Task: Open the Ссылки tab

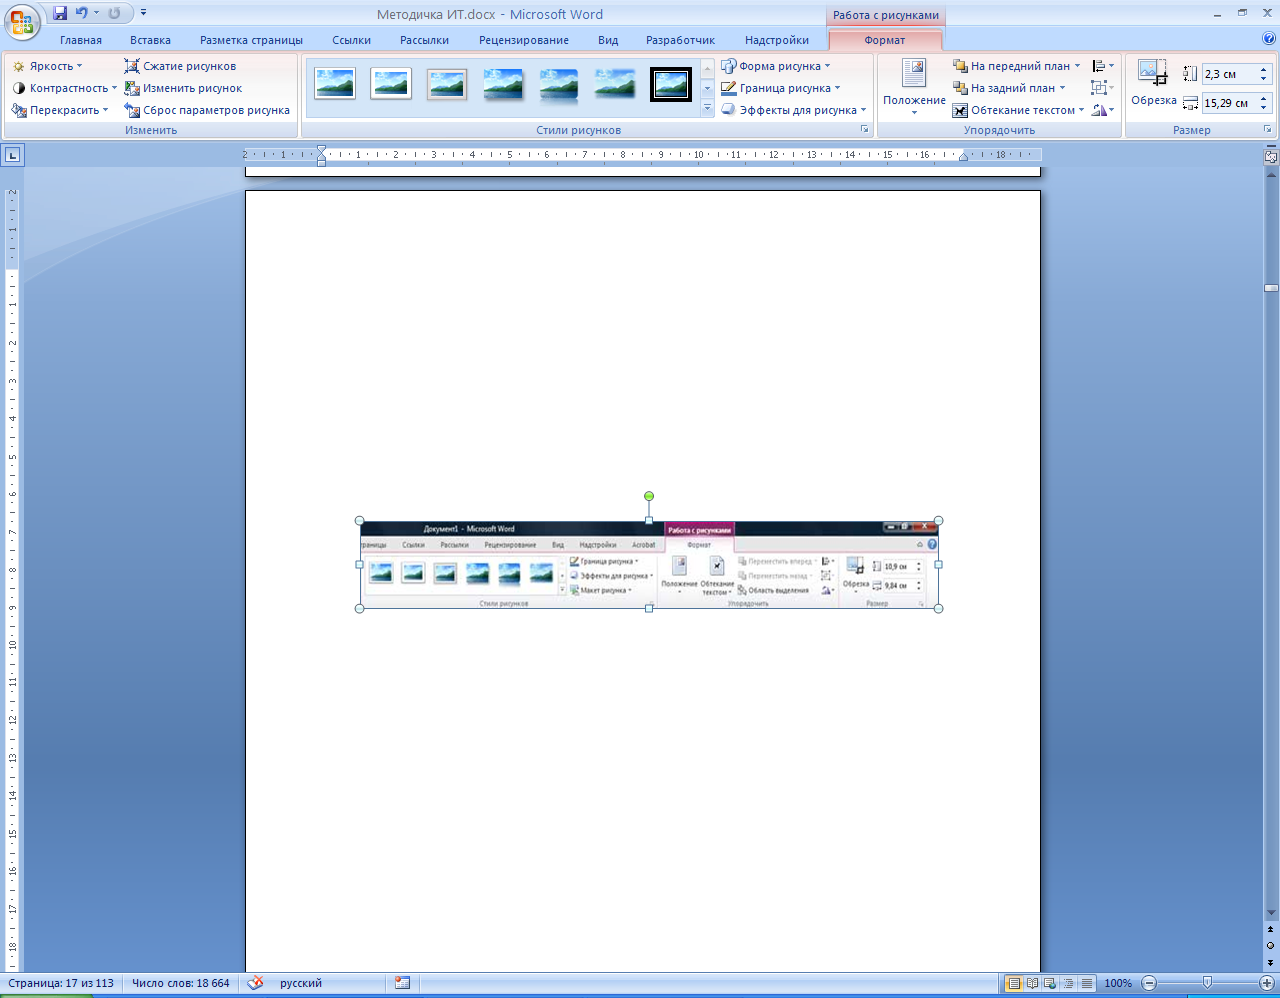Action: point(352,40)
